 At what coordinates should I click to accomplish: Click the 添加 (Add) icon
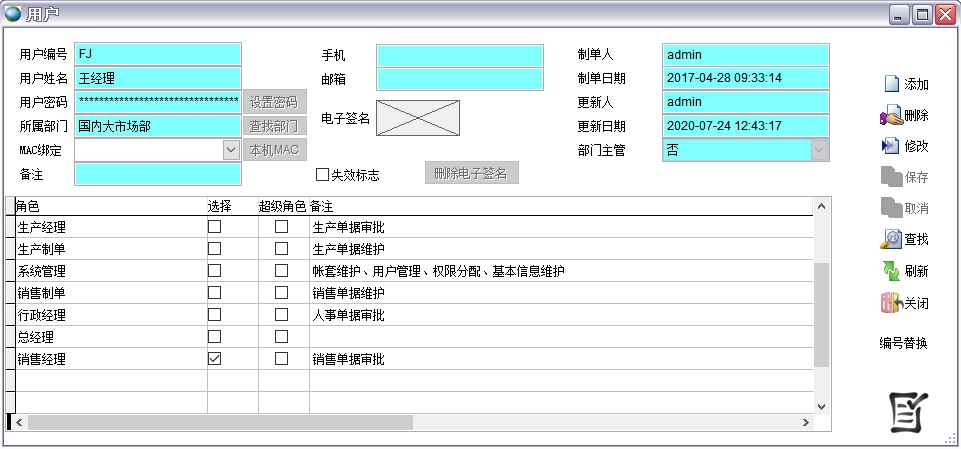tap(892, 84)
